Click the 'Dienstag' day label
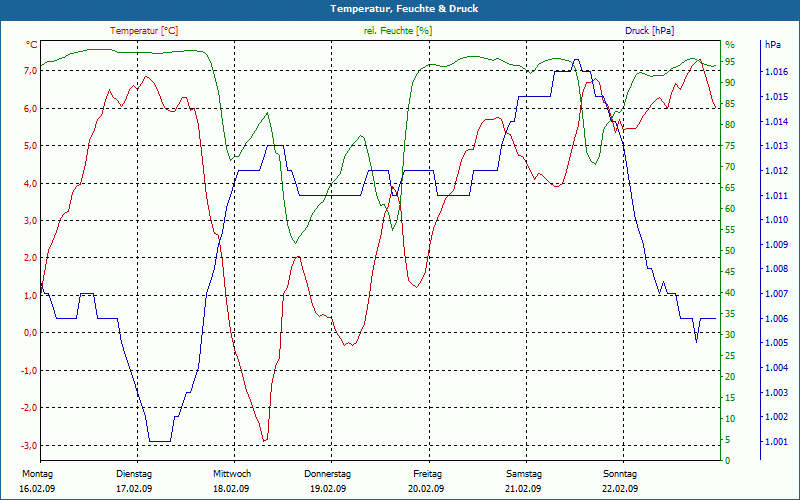This screenshot has height=500, width=800. [134, 474]
